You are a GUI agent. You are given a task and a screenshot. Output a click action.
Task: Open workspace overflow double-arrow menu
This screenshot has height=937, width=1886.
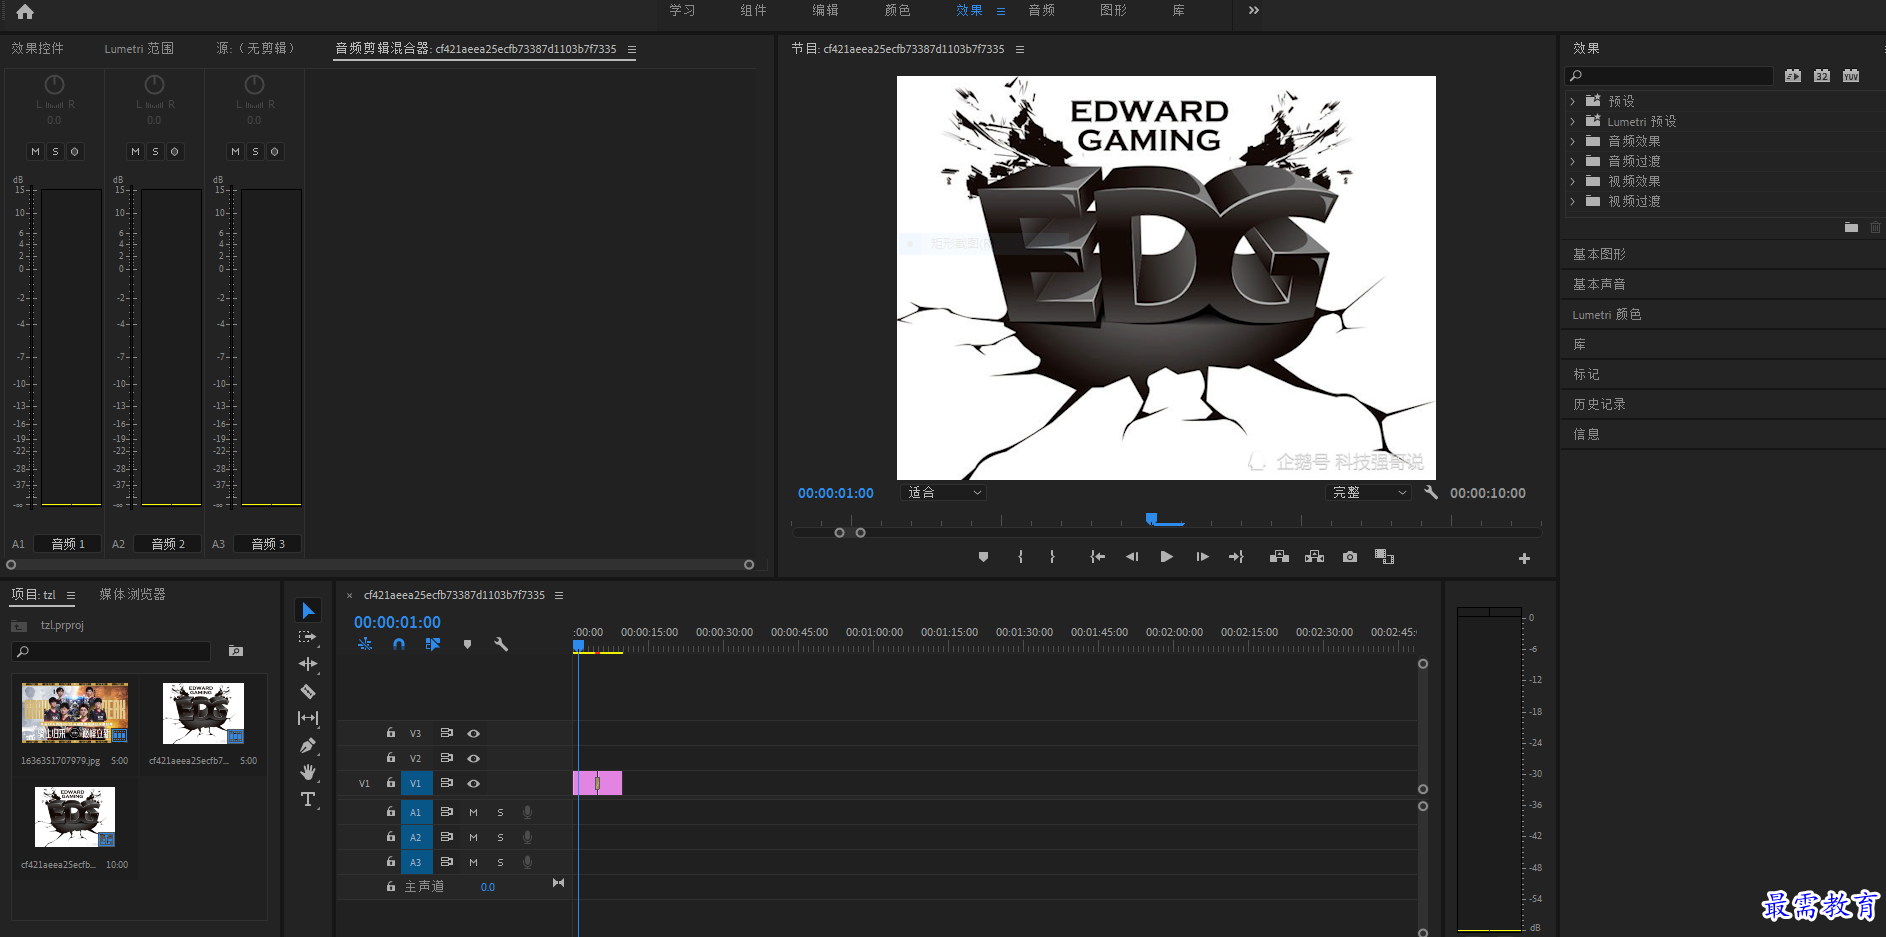(1254, 10)
